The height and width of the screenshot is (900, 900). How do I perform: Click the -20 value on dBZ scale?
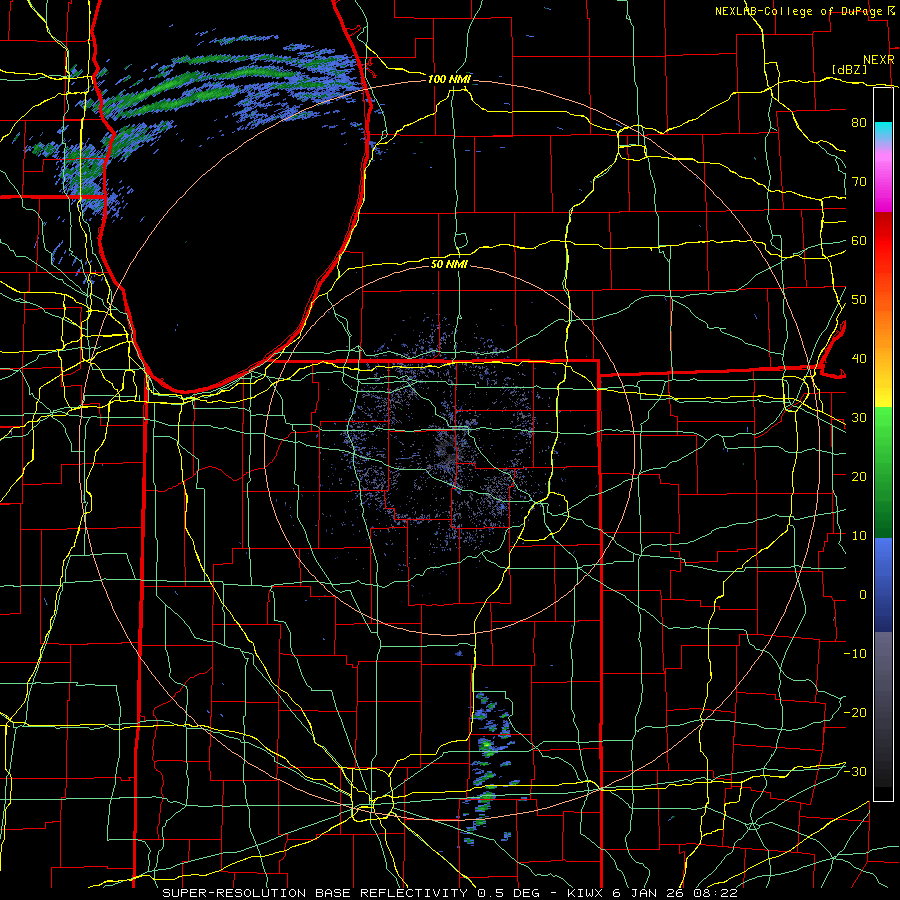point(855,712)
